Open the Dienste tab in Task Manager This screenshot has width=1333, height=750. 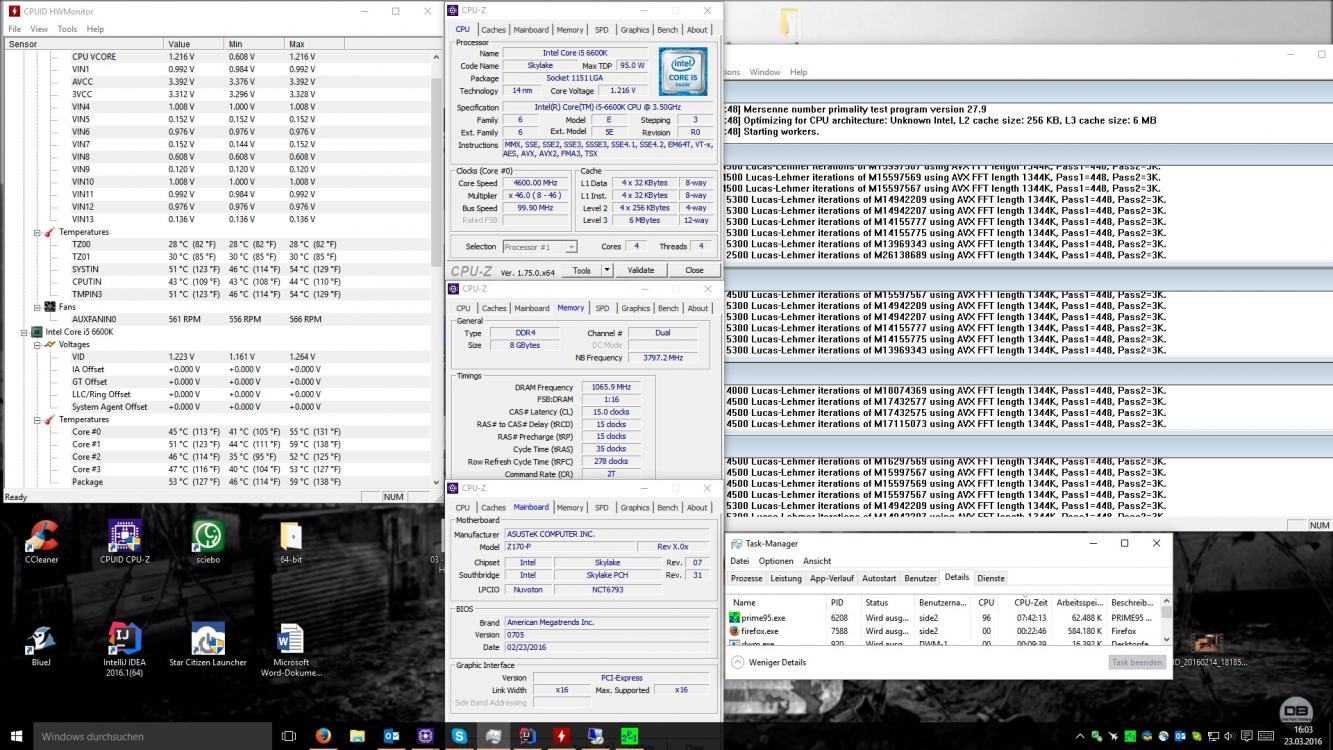tap(991, 578)
